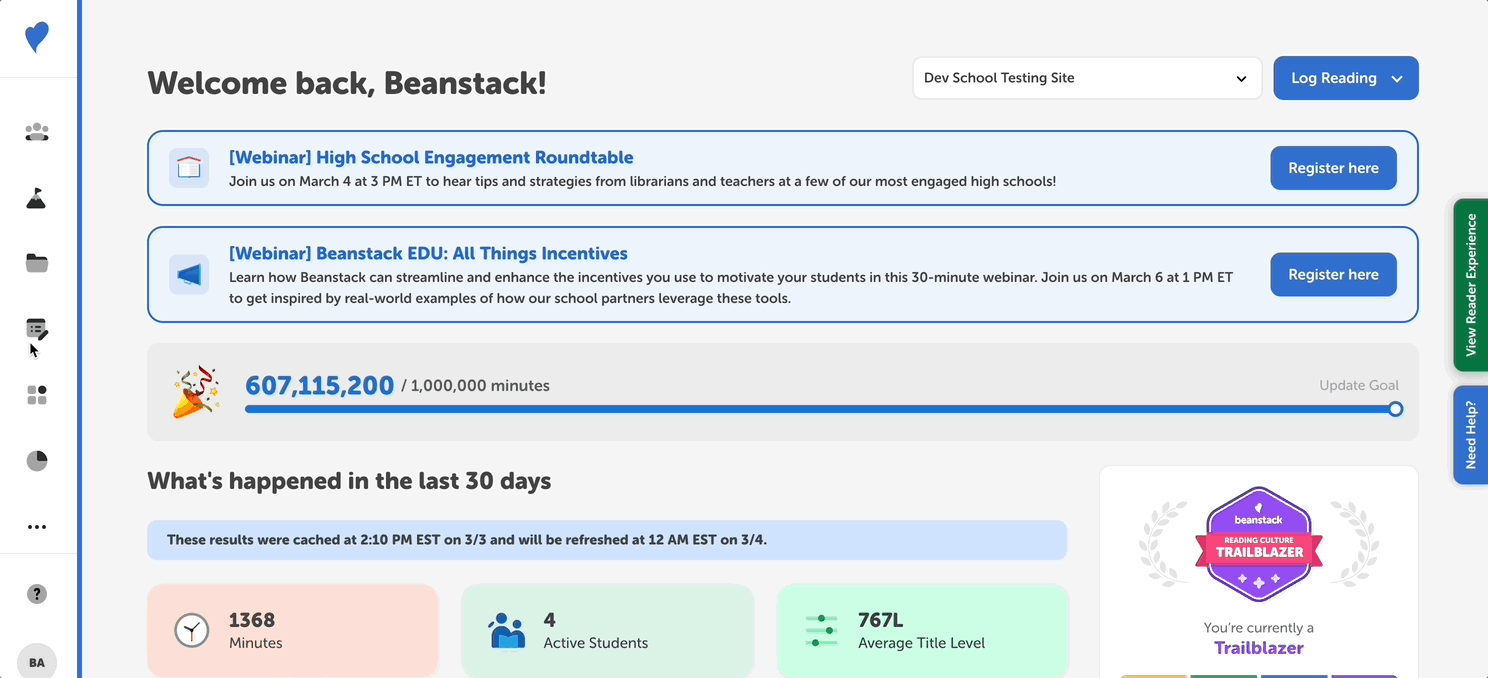The image size is (1488, 678).
Task: Open the Readers section in the sidebar
Action: [37, 131]
